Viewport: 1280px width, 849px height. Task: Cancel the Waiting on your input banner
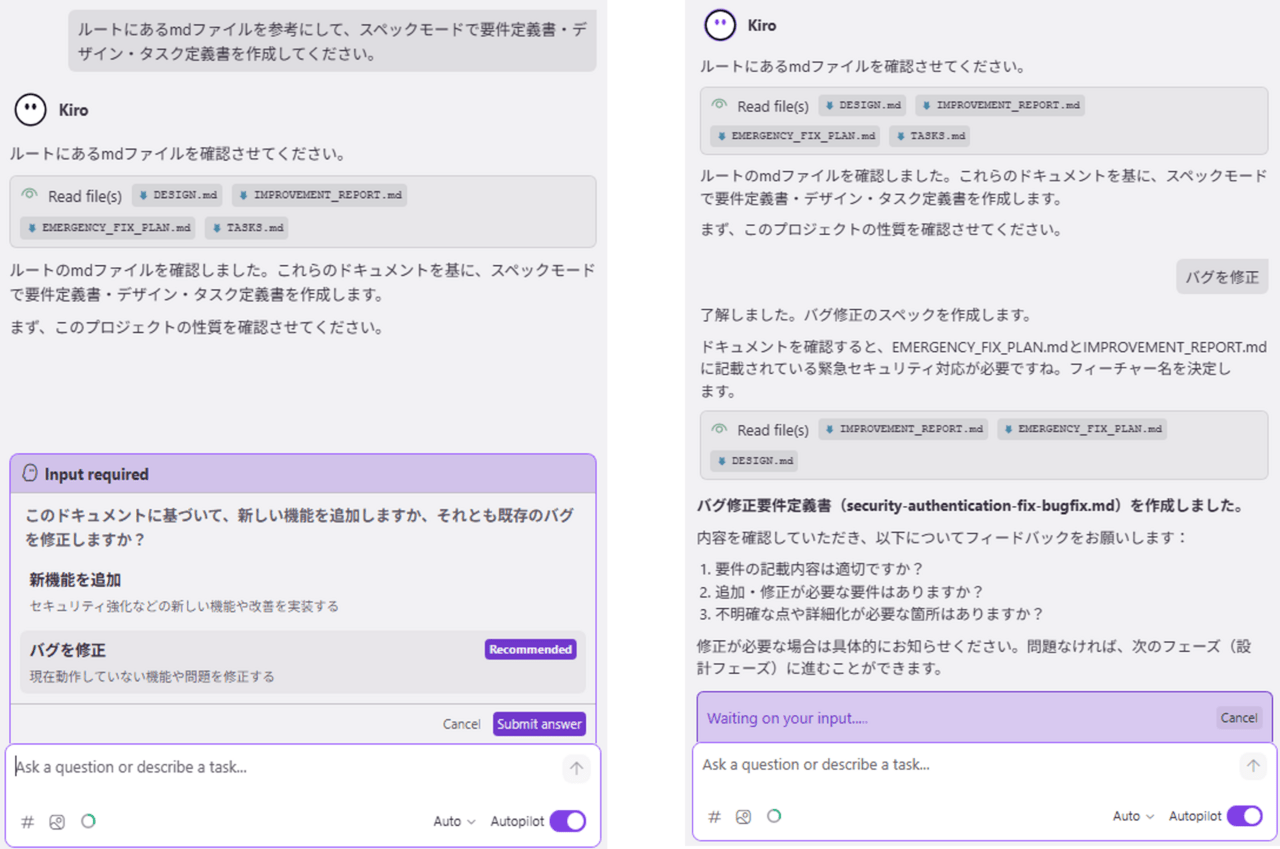click(1238, 718)
